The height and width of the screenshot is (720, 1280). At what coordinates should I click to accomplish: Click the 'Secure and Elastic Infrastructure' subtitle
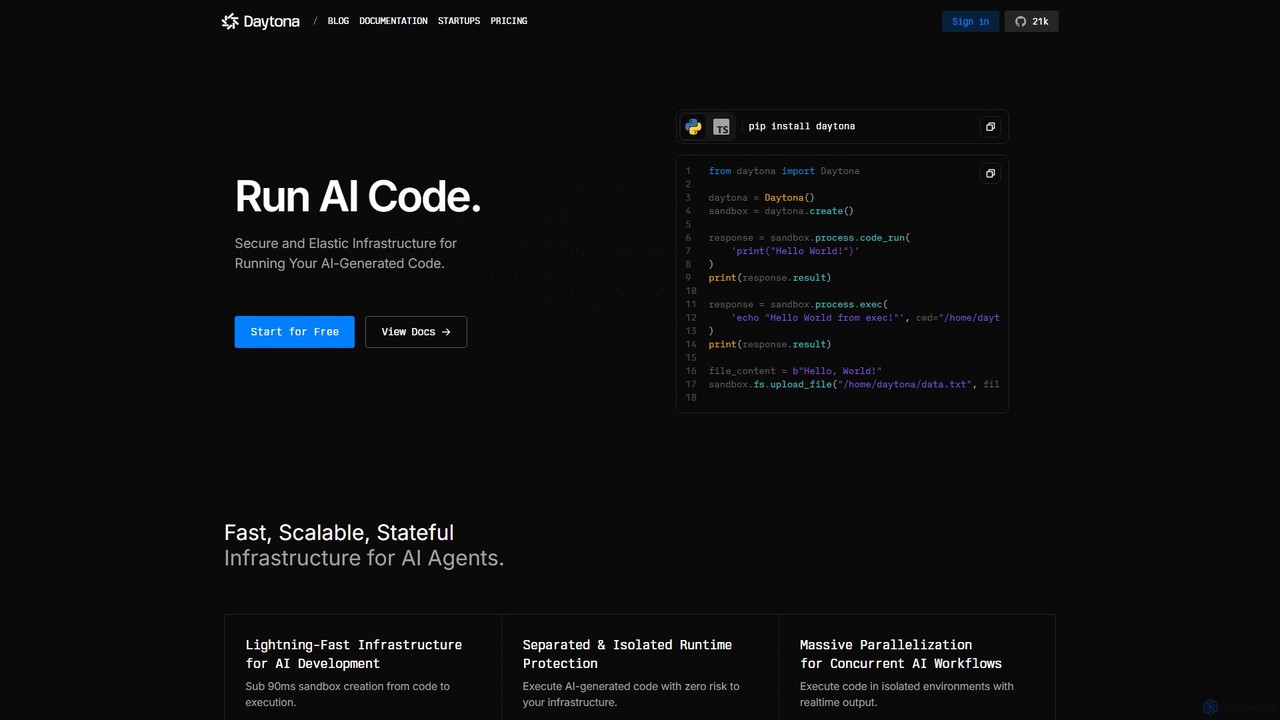[x=346, y=253]
